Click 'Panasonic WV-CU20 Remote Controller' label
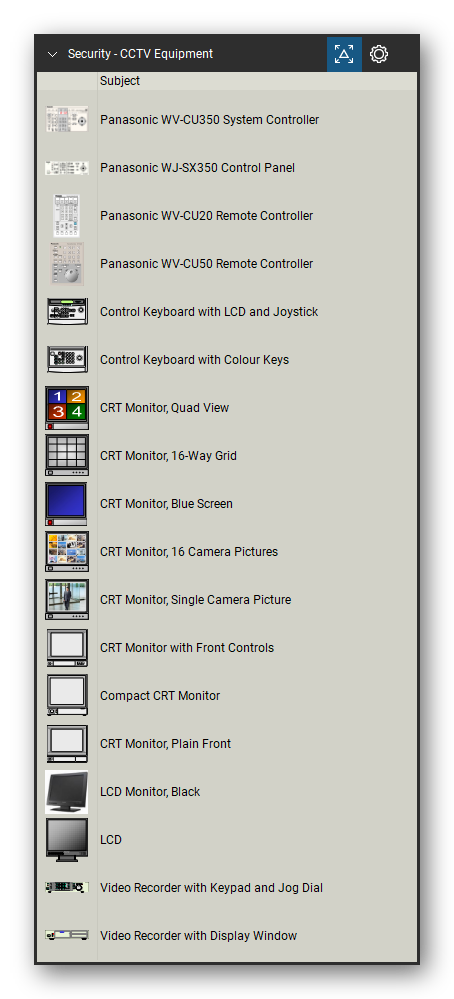The image size is (454, 999). (x=206, y=216)
